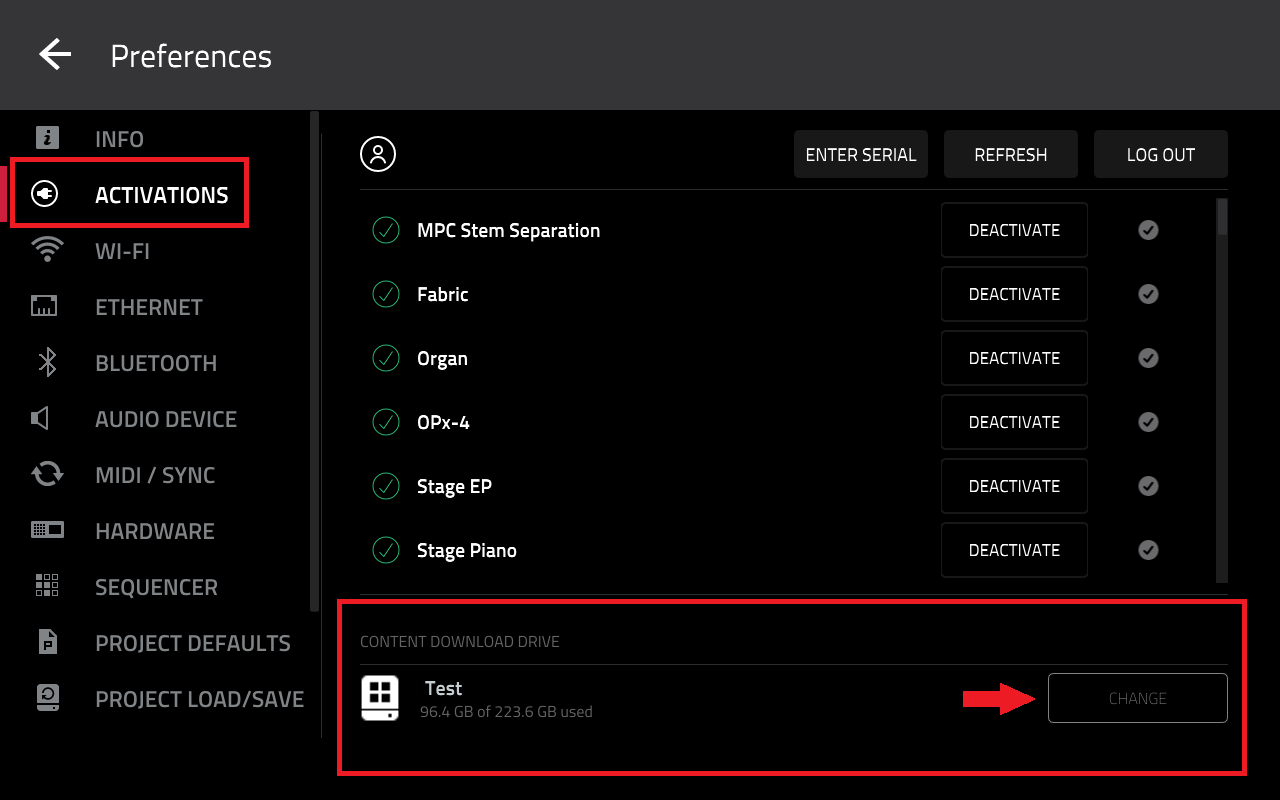Click green check icon beside Fabric

(x=386, y=294)
